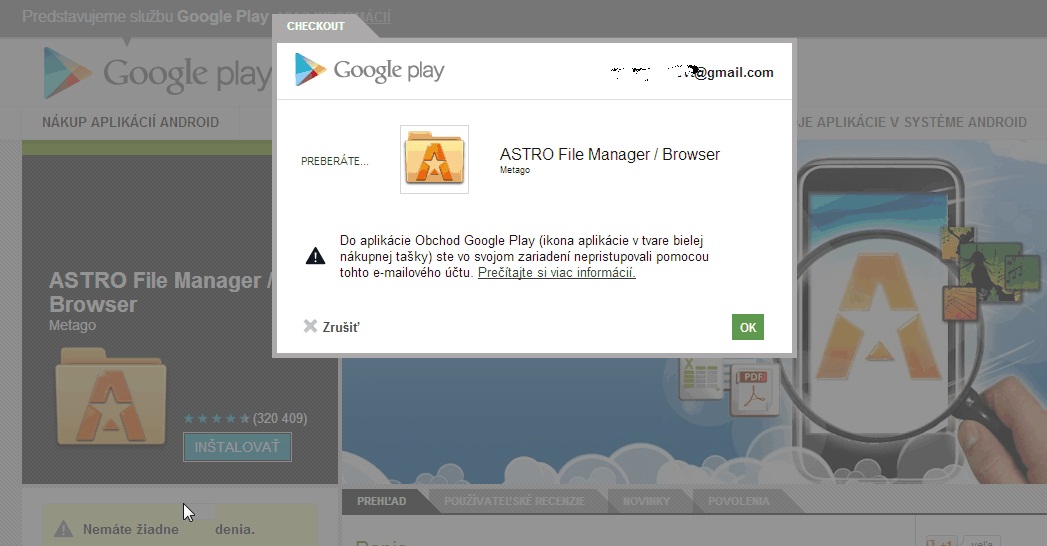Click 'Predstavujeme službu Google Play' header text

(x=145, y=17)
